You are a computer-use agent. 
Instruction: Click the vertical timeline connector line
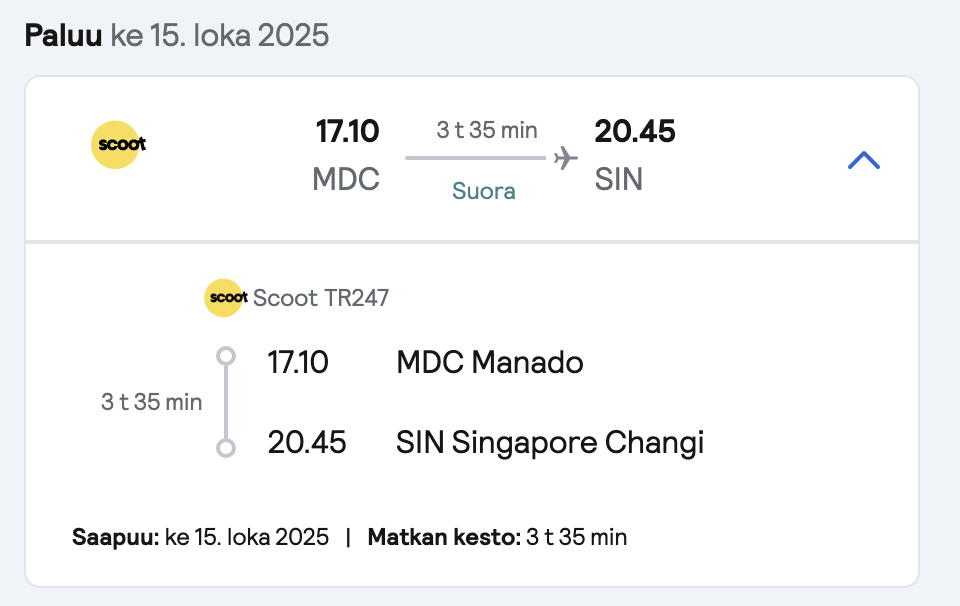pyautogui.click(x=226, y=402)
